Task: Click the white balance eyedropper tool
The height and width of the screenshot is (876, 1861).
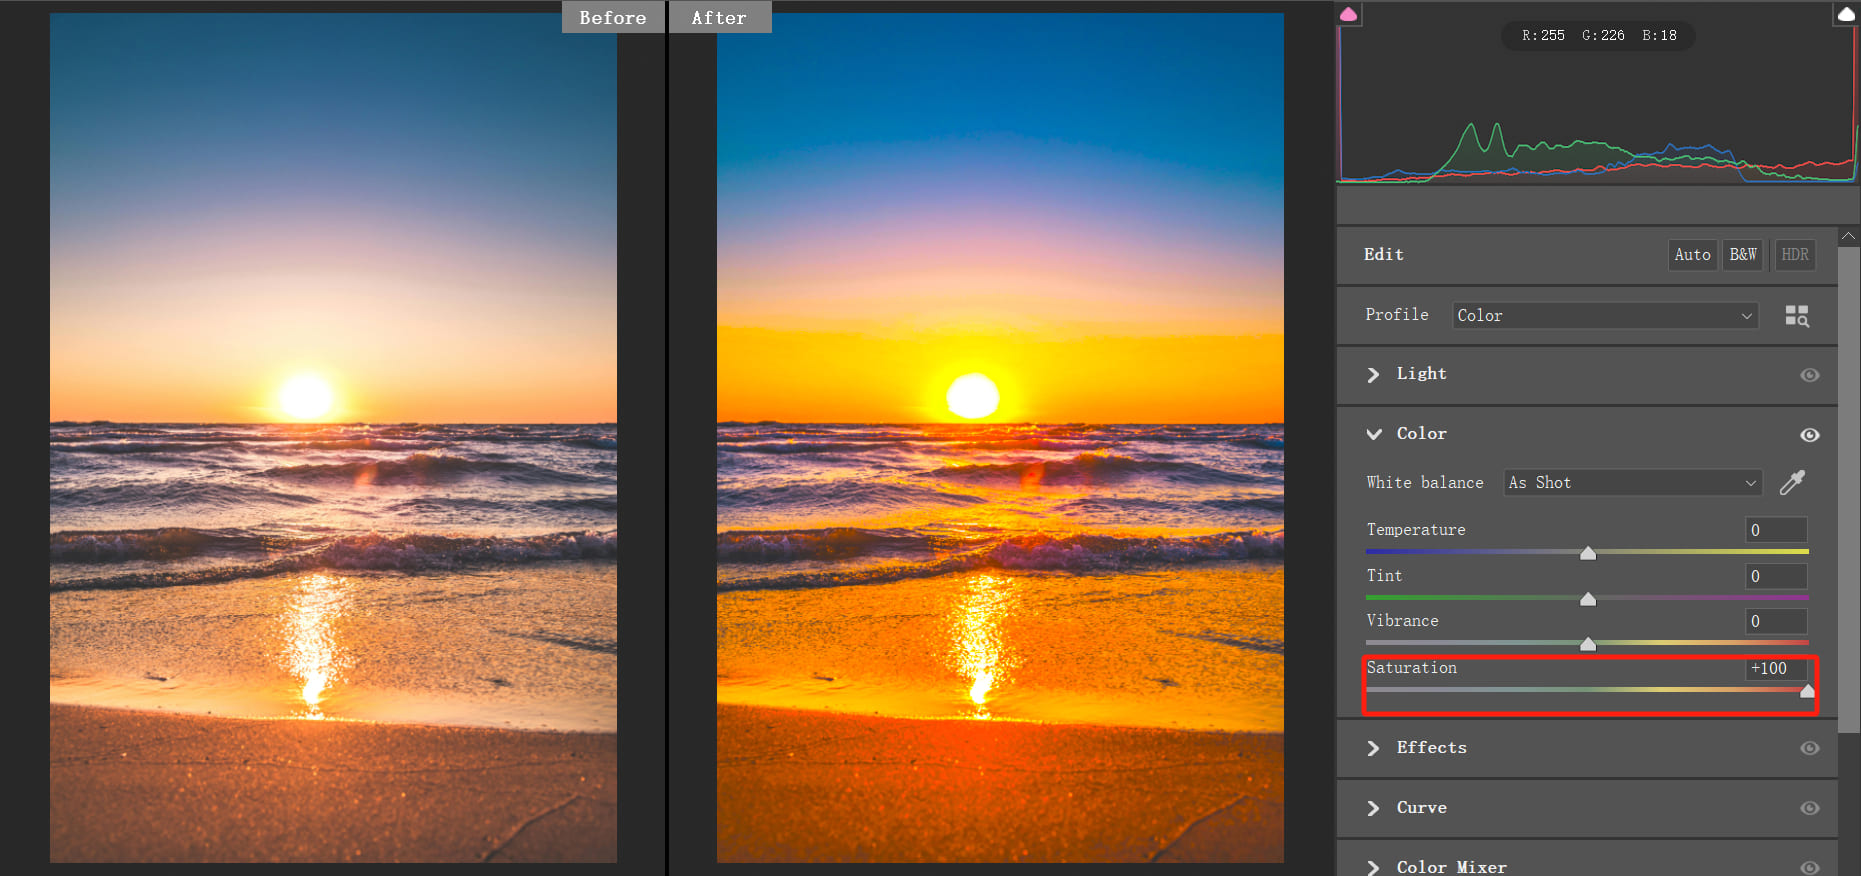Action: [x=1792, y=483]
